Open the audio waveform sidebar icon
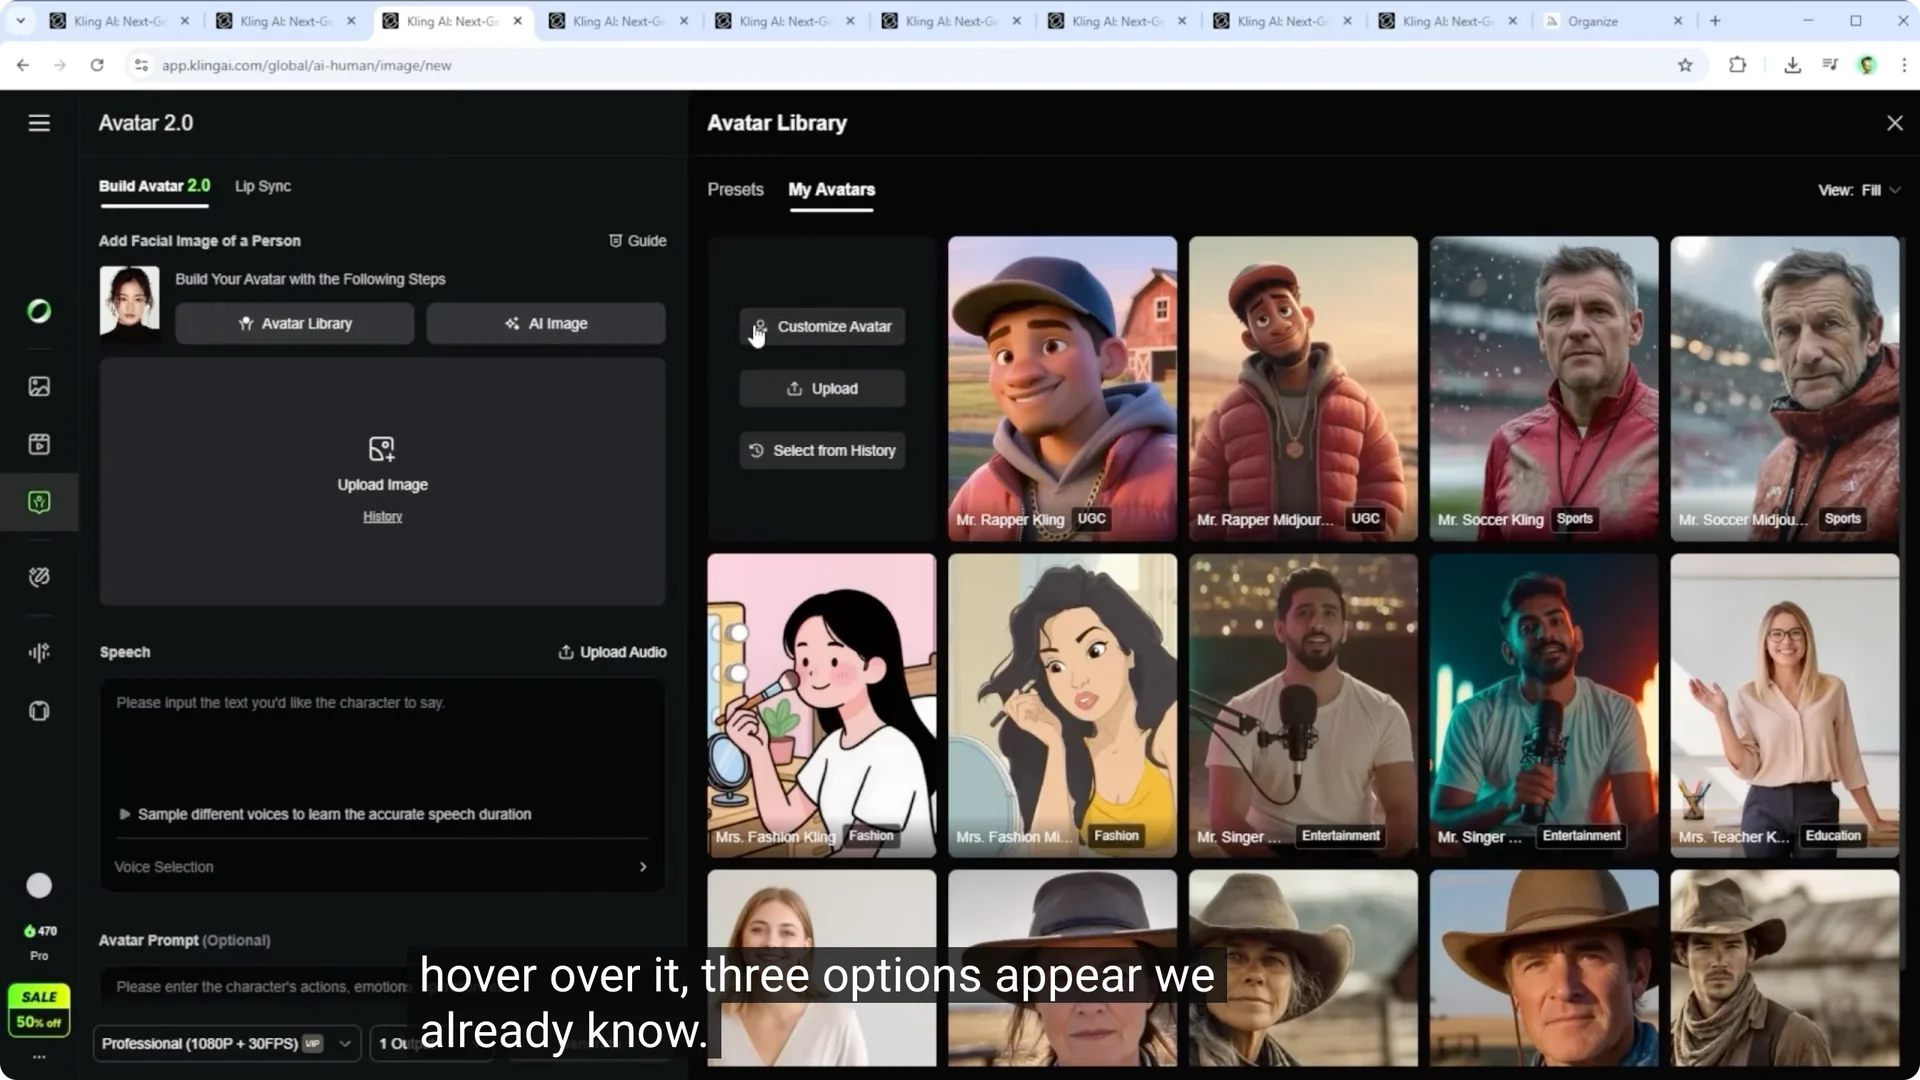This screenshot has width=1920, height=1080. coord(39,652)
